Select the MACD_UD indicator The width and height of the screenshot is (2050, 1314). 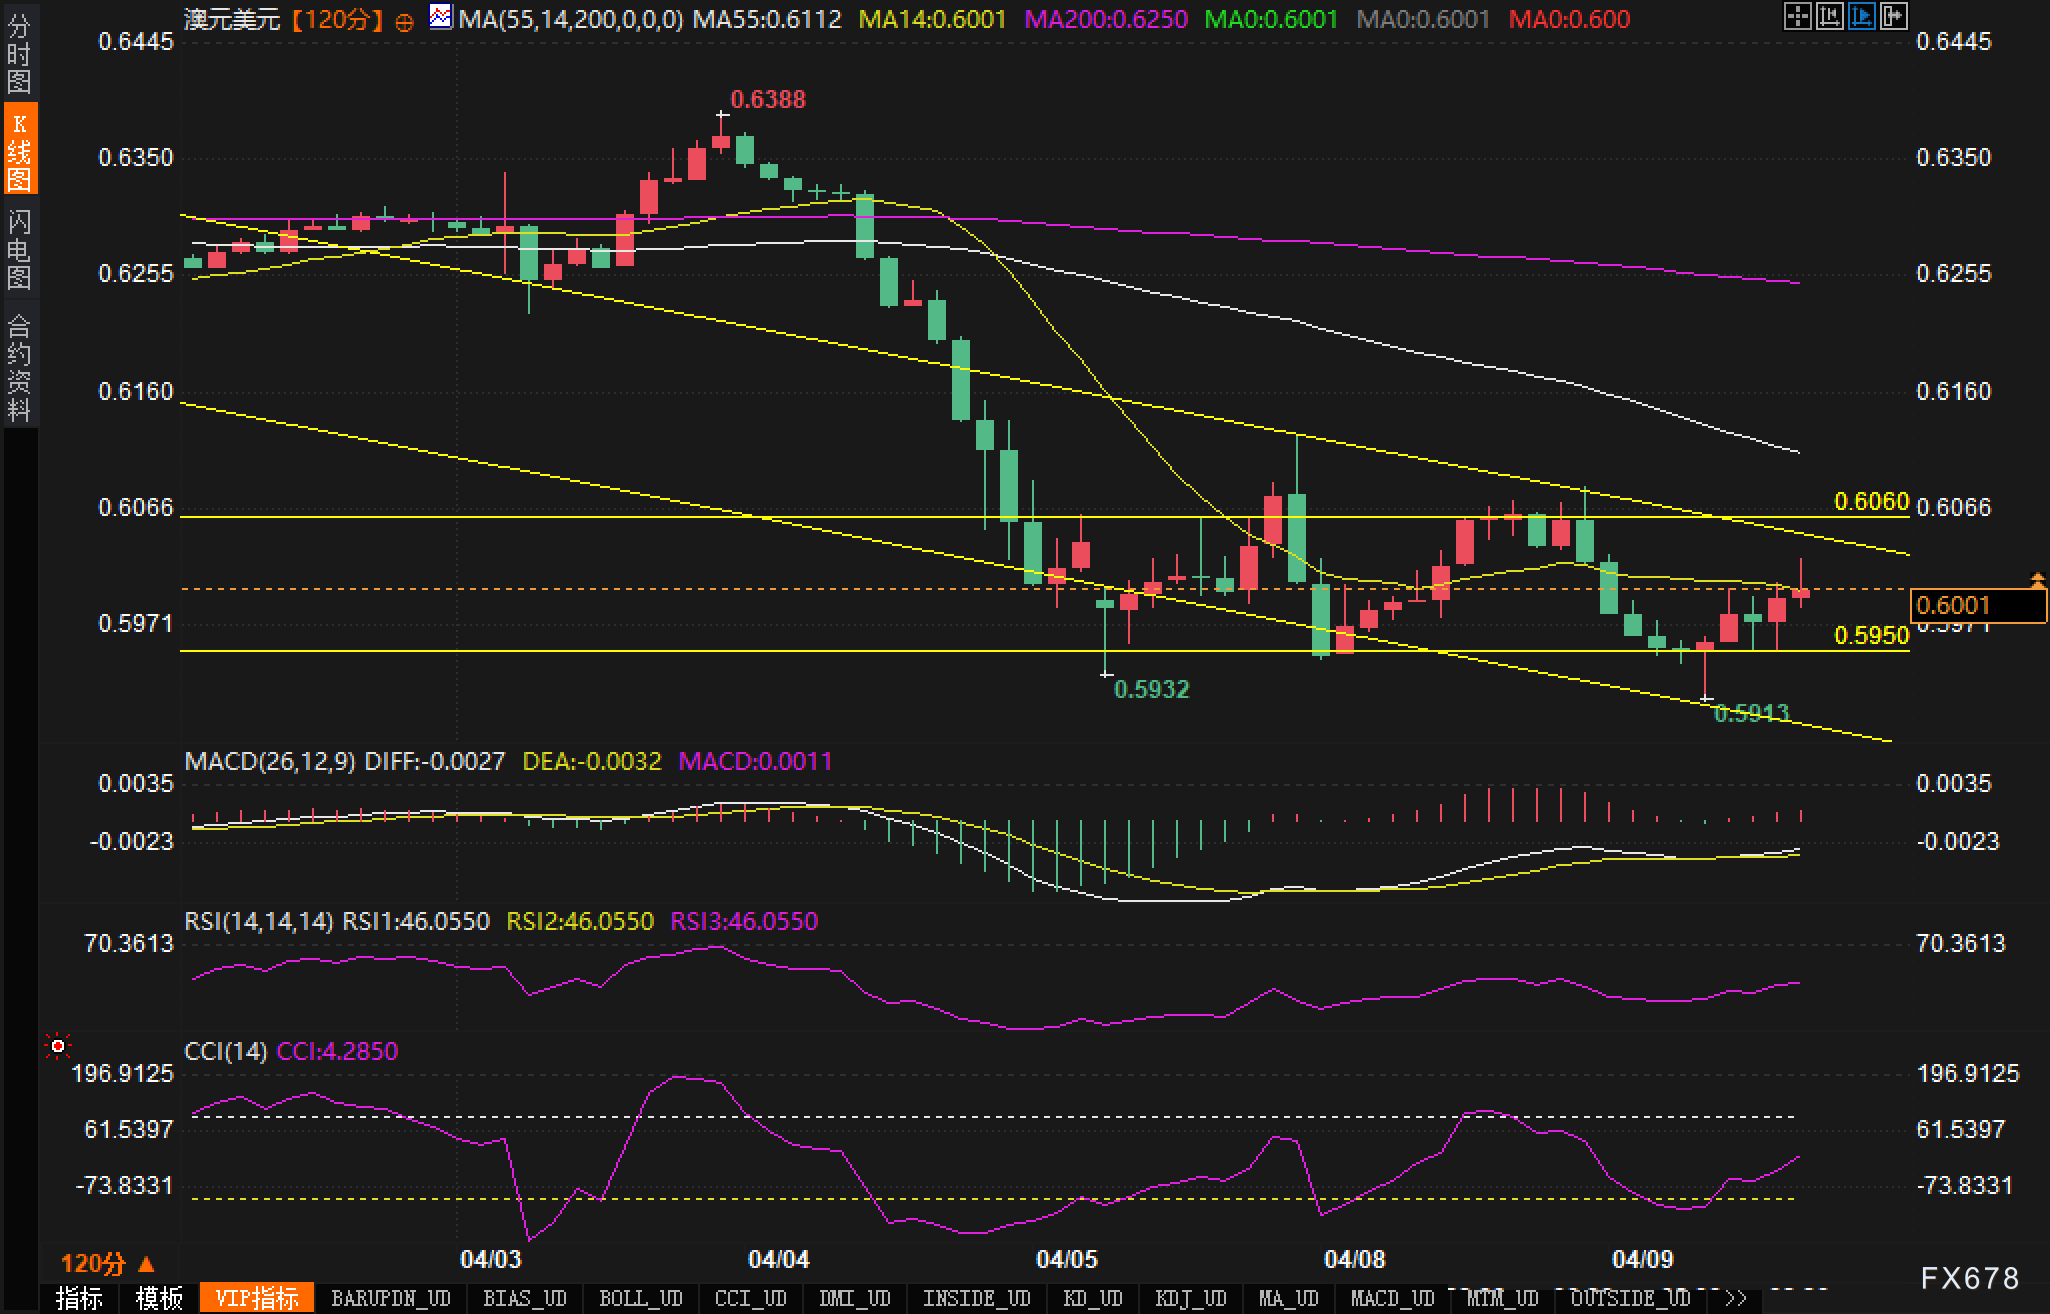point(1392,1298)
